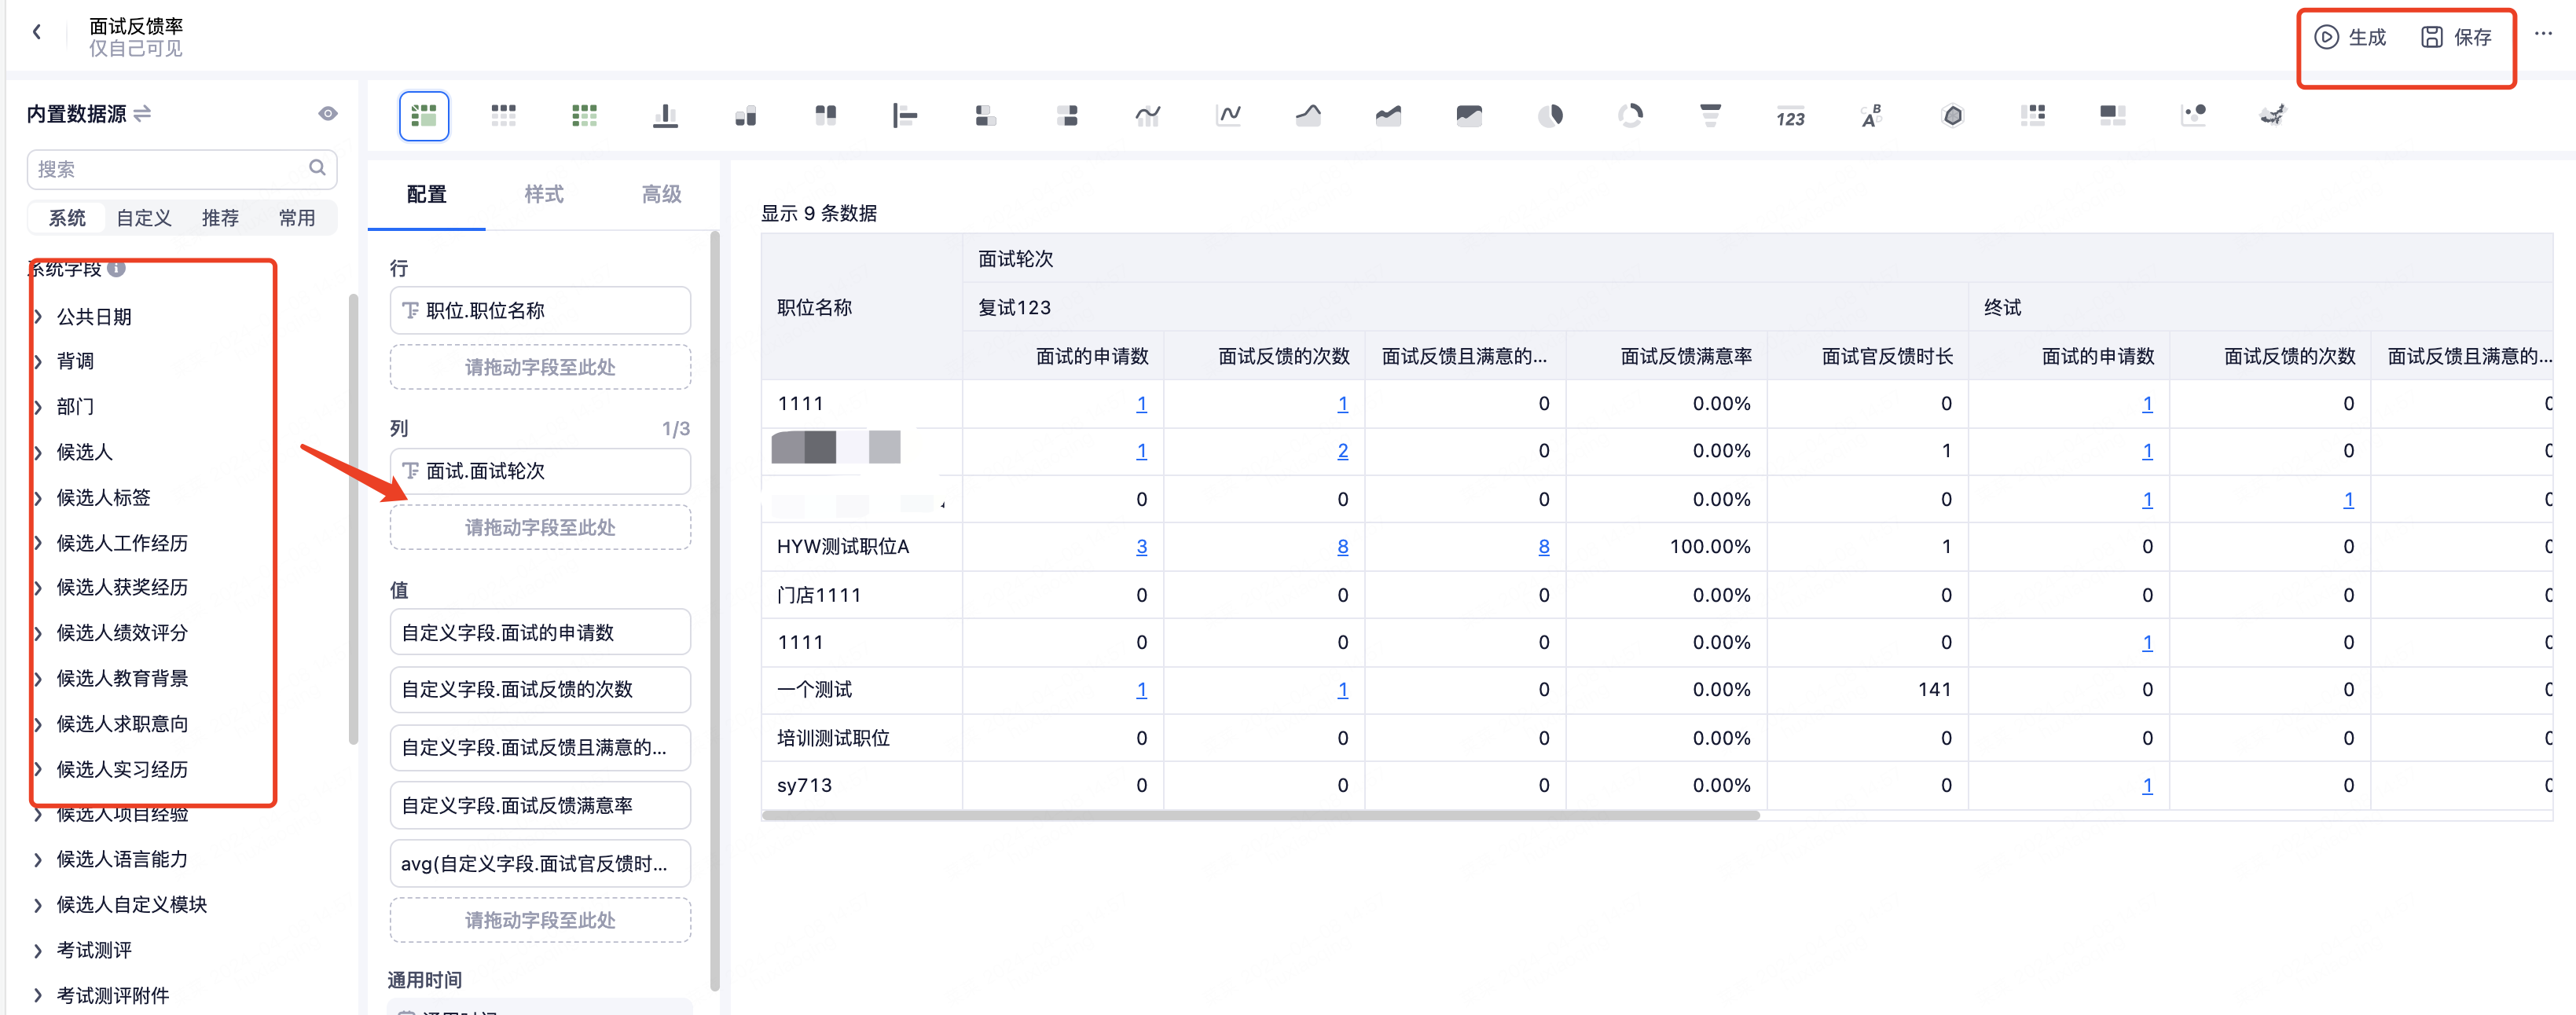
Task: Select the map chart icon
Action: click(2273, 116)
